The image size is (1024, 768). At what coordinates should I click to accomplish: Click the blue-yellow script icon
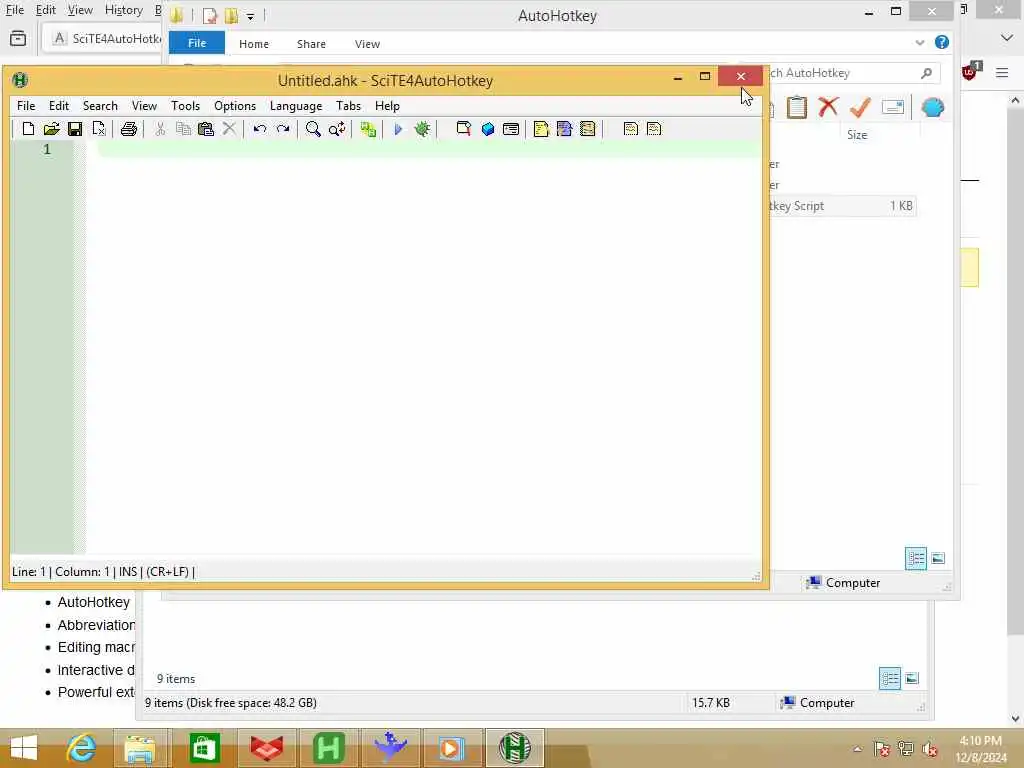(564, 129)
